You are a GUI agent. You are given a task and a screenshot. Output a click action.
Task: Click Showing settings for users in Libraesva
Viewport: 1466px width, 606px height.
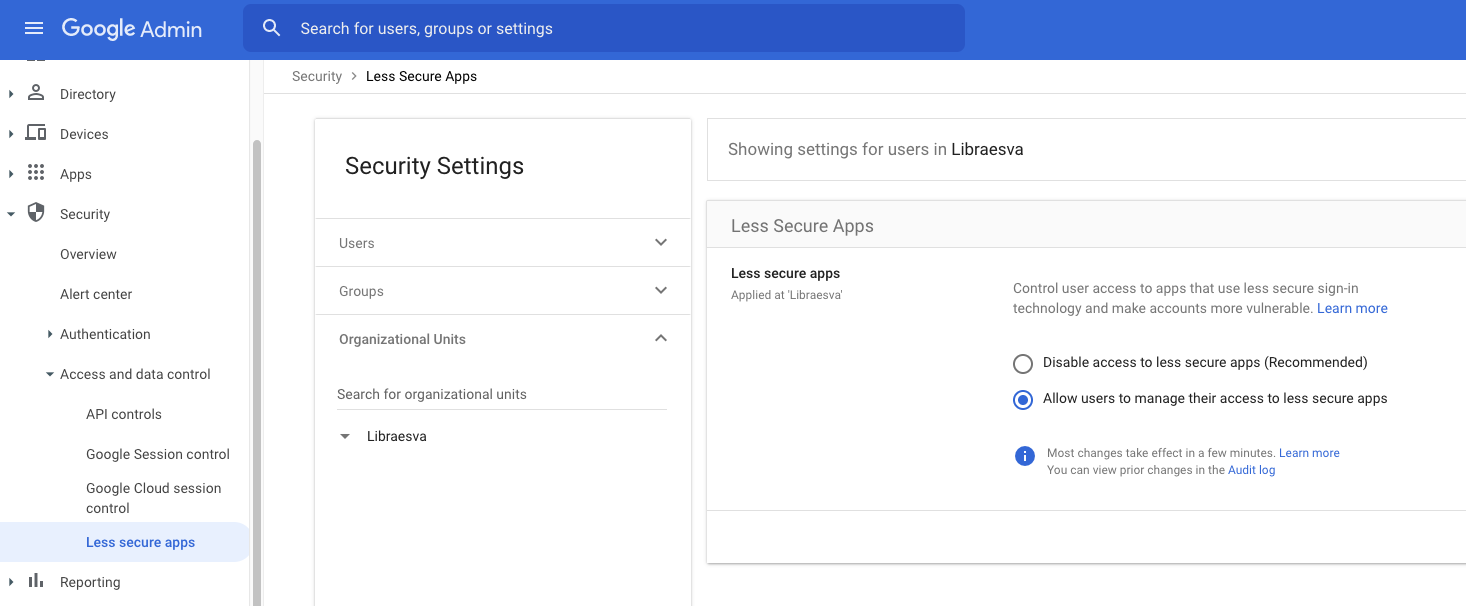875,149
